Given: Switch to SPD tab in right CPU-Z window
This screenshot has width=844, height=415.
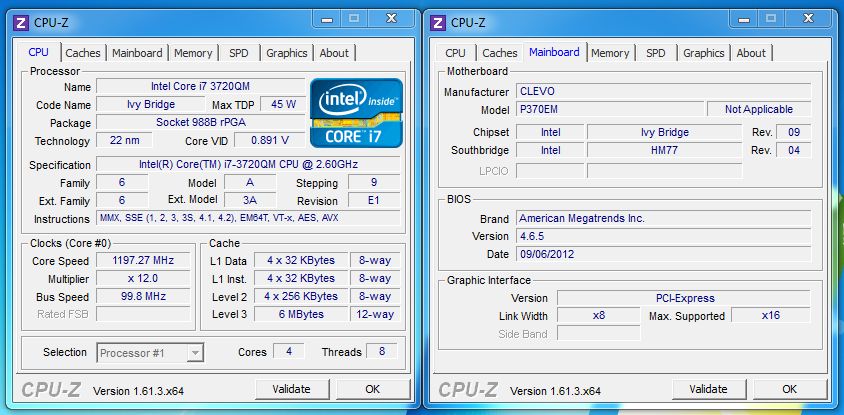Looking at the screenshot, I should [656, 53].
